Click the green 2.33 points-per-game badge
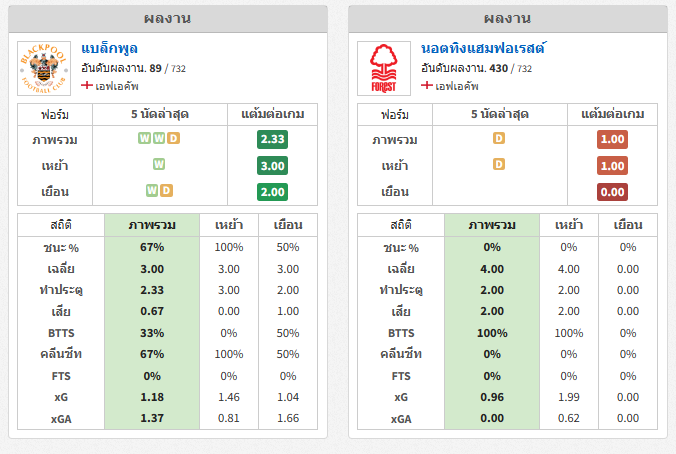This screenshot has height=454, width=676. (272, 139)
